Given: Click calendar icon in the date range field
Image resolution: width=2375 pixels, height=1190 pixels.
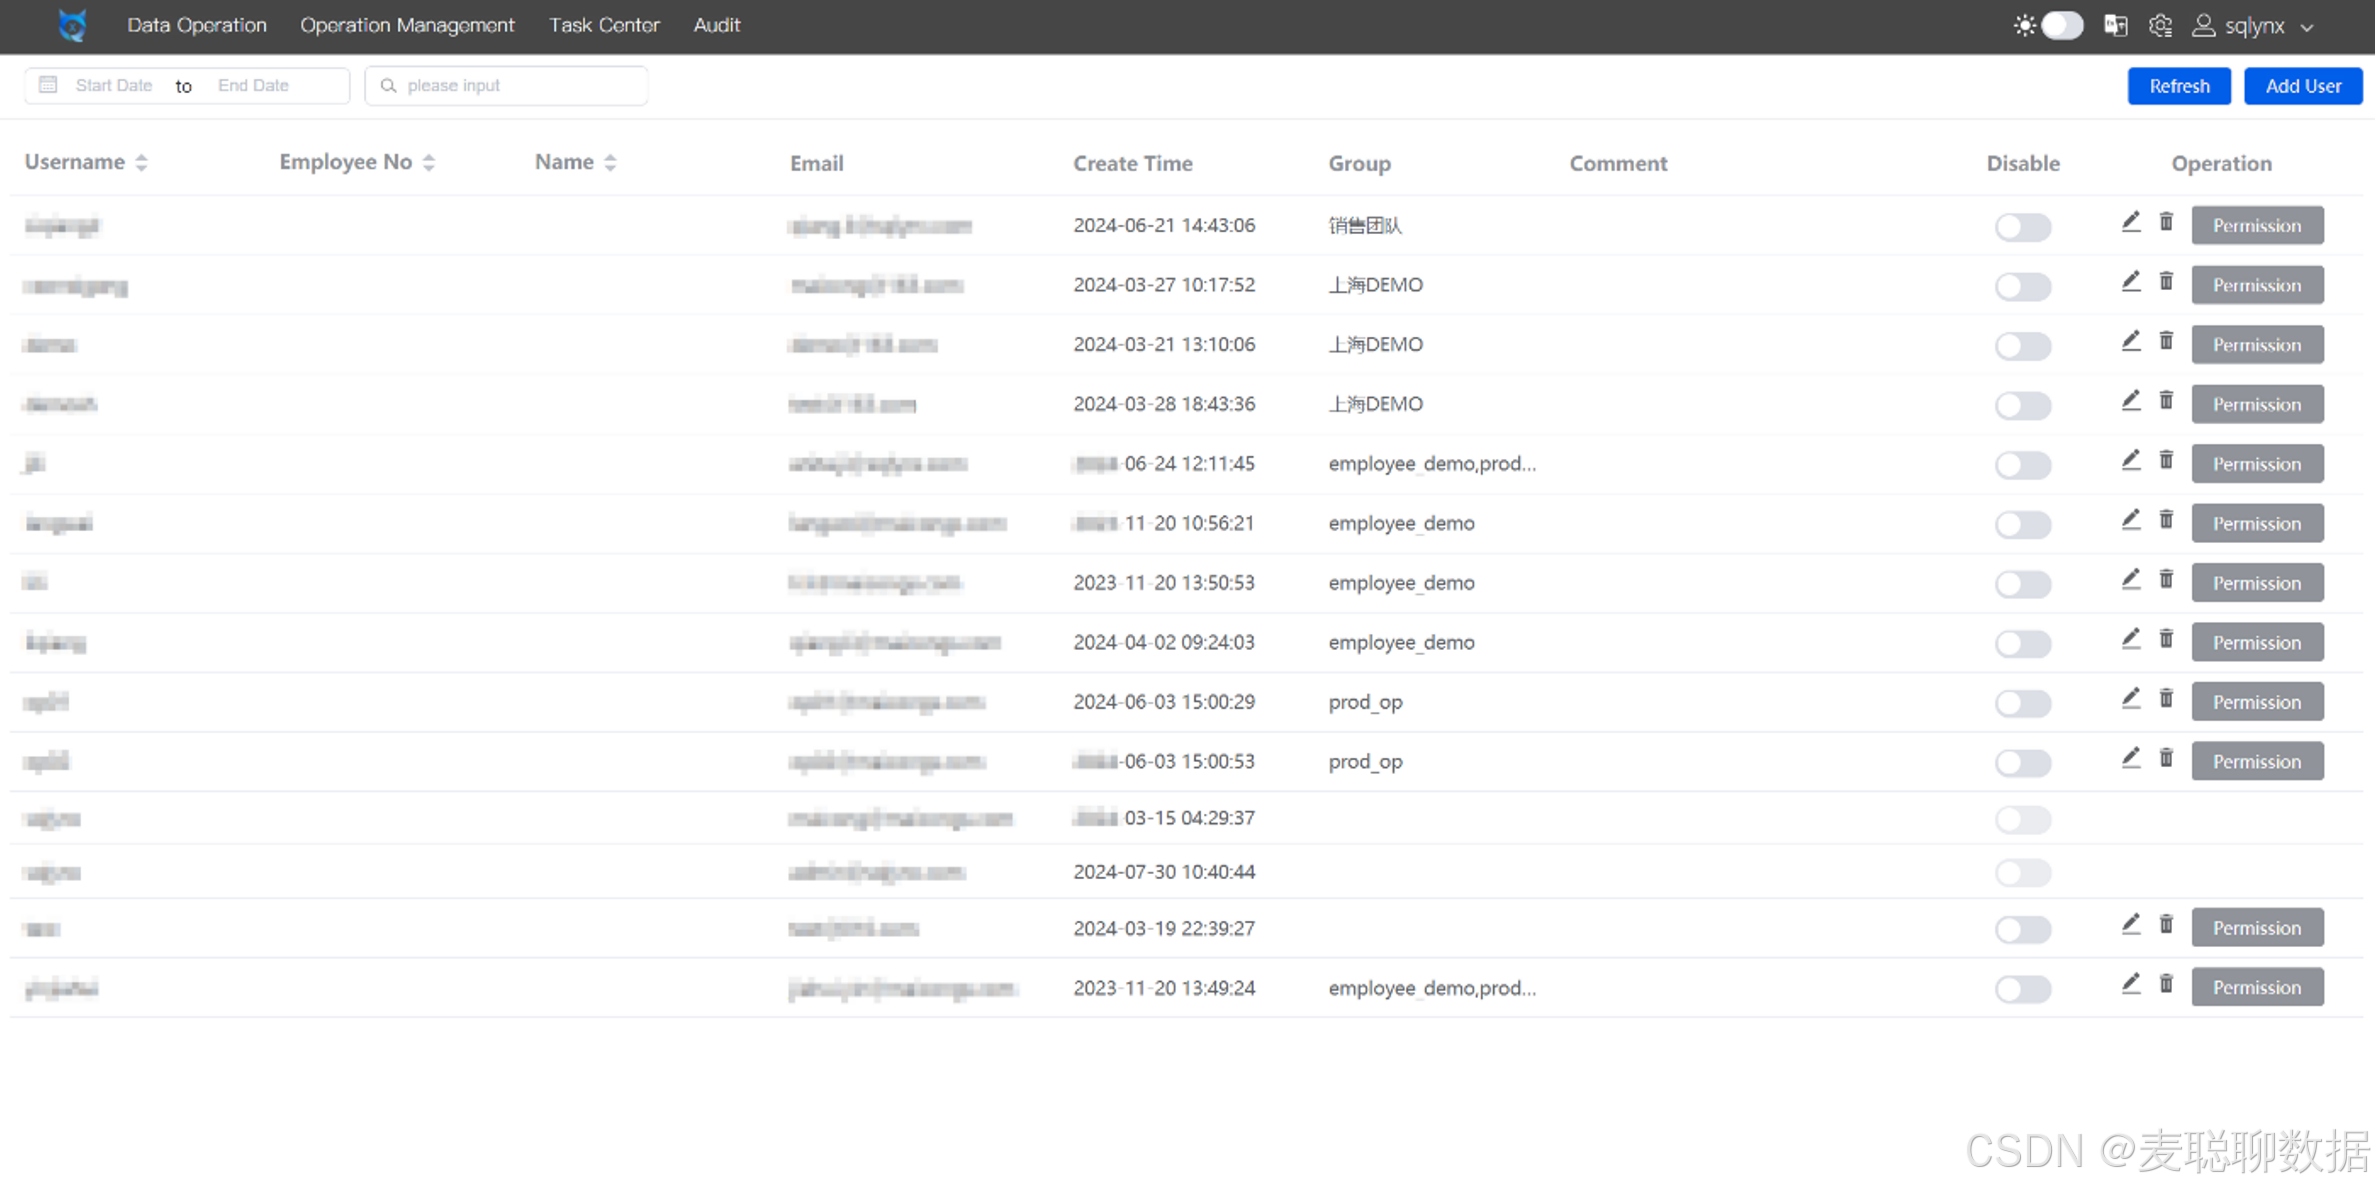Looking at the screenshot, I should (48, 85).
